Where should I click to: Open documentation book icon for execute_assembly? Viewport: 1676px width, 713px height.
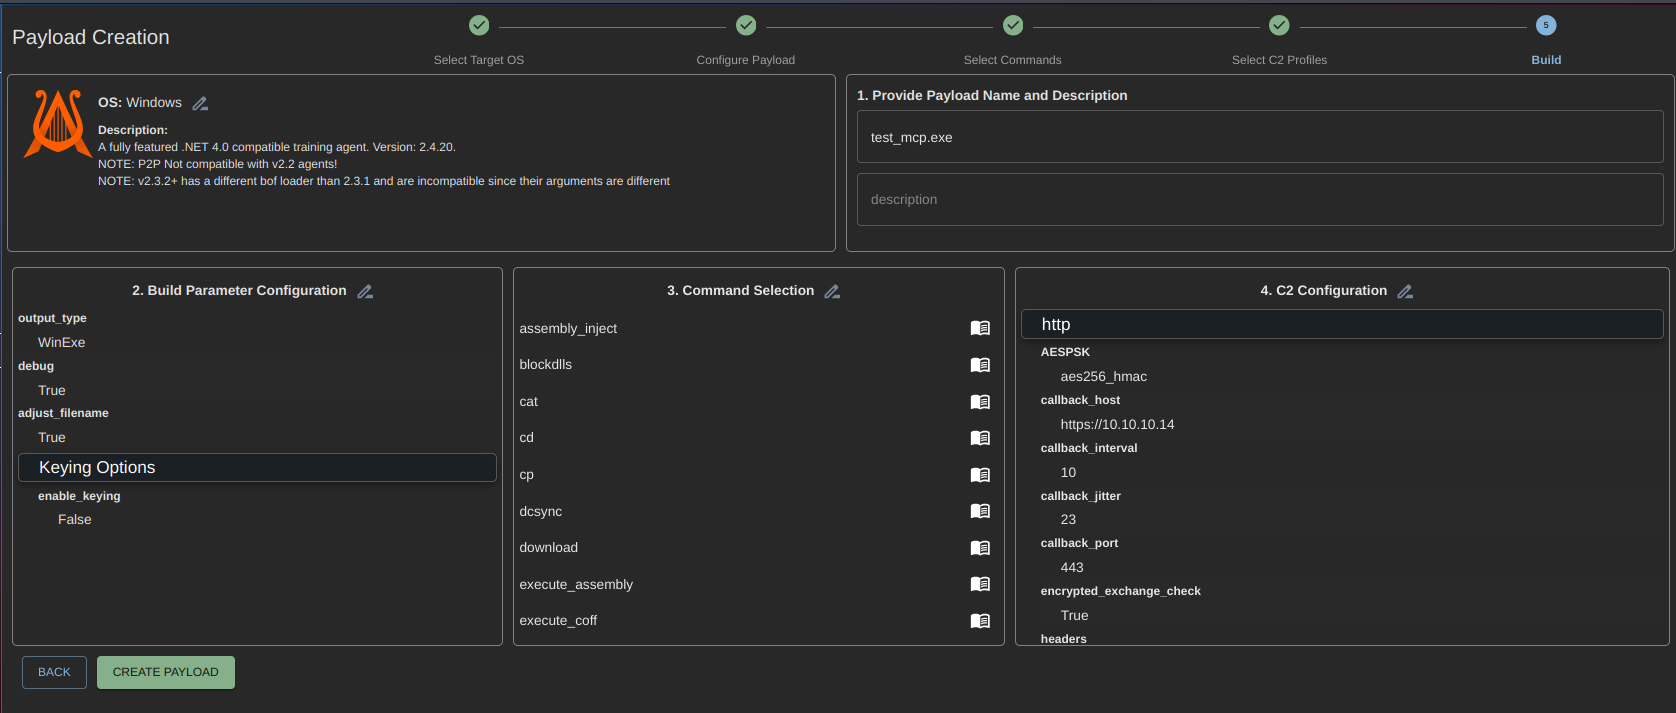click(980, 584)
